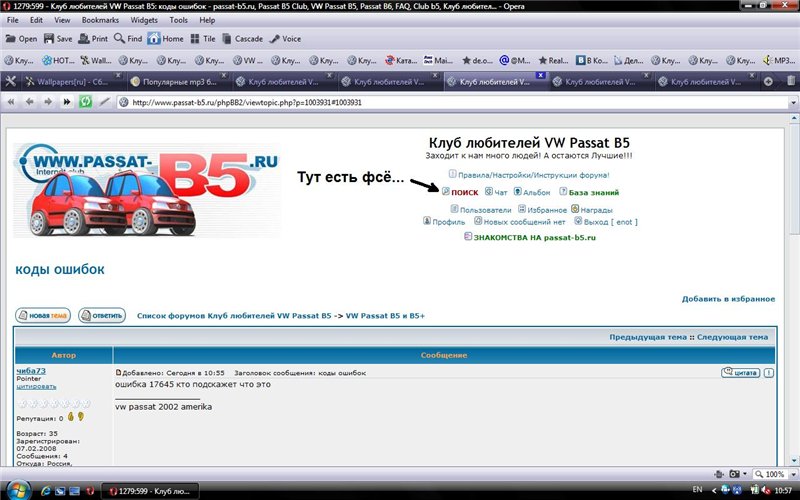
Task: Go back with the Back arrow
Action: 30,102
